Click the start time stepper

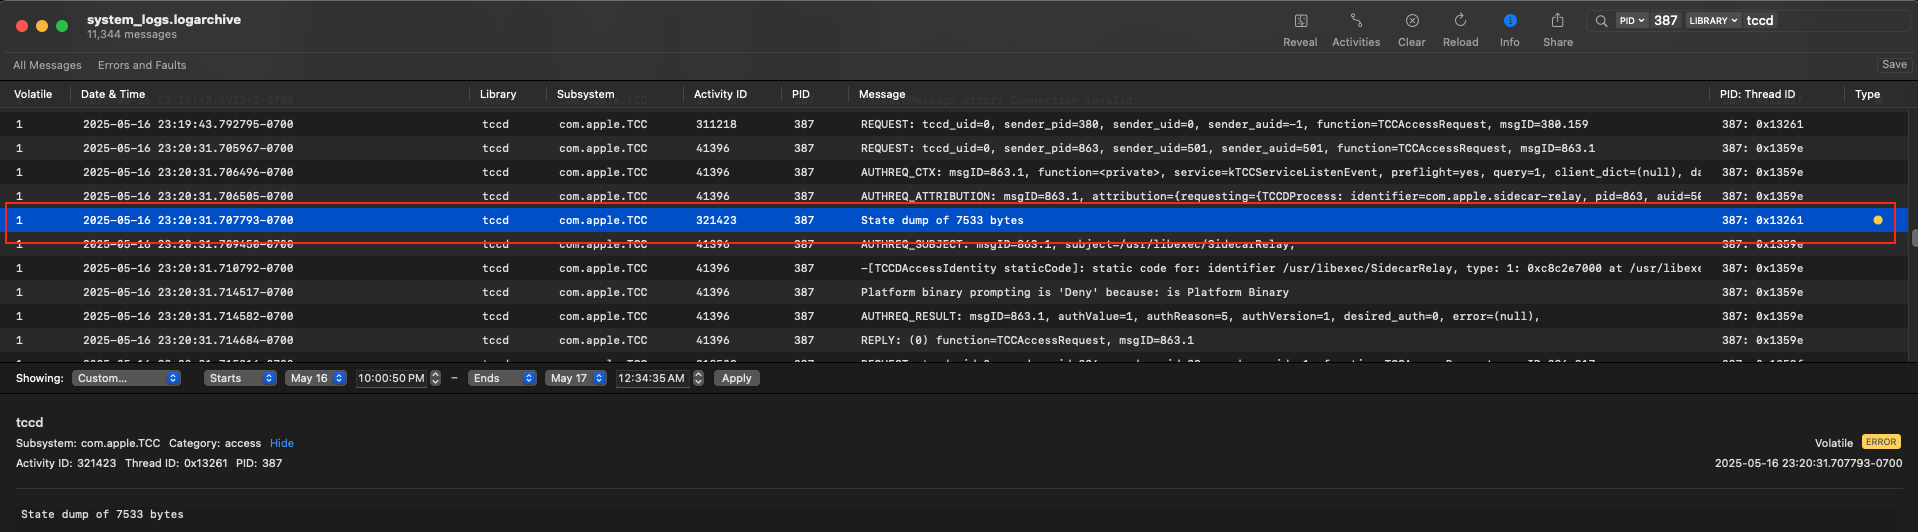(x=435, y=378)
